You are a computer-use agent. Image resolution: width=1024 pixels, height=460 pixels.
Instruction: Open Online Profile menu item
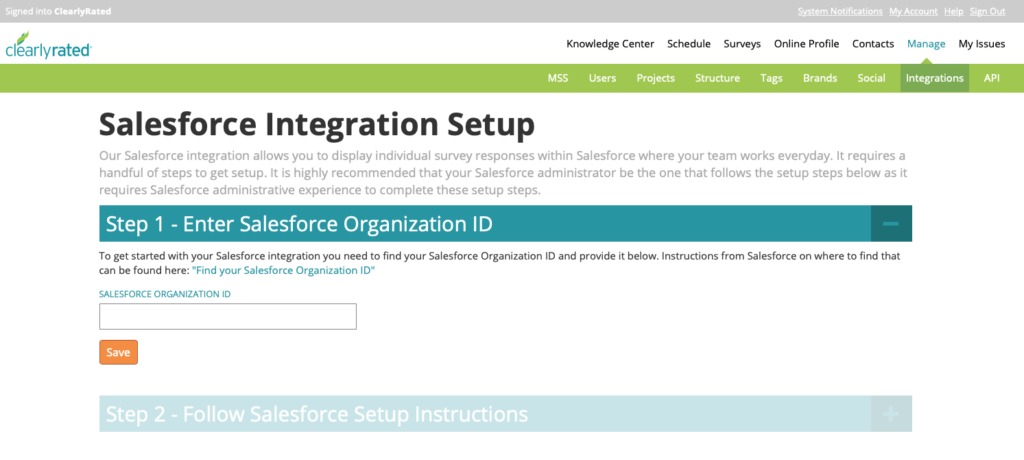pos(807,44)
